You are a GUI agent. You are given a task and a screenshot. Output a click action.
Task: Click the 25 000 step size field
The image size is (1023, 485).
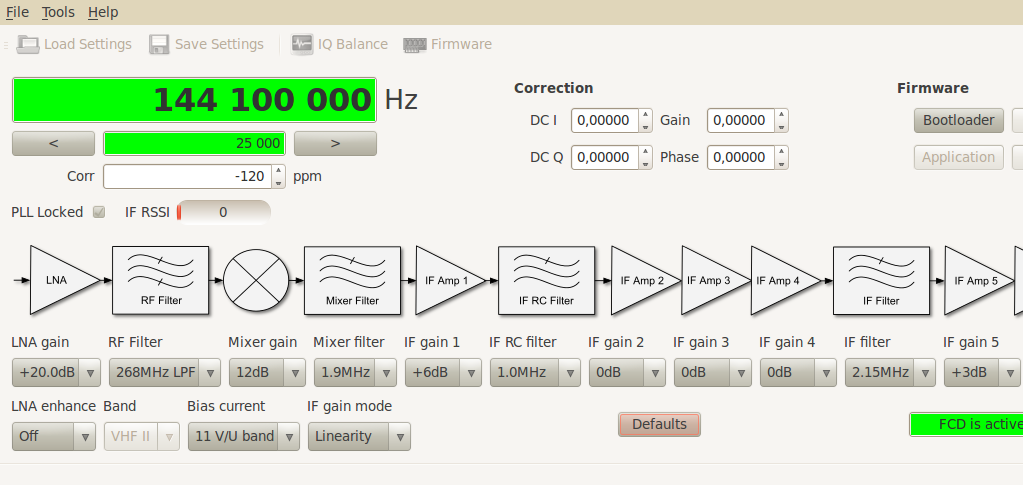194,144
